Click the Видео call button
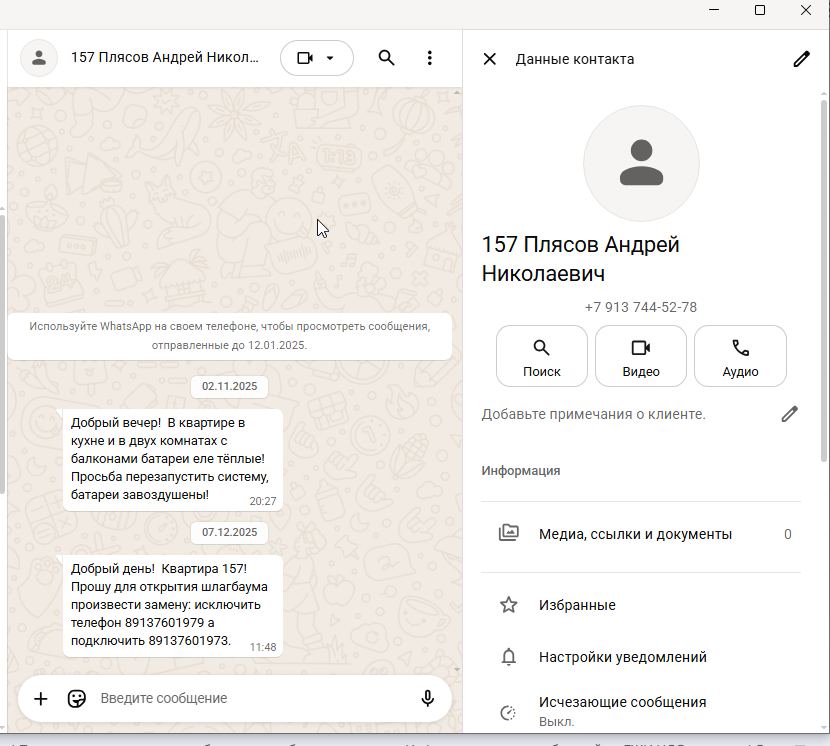This screenshot has width=830, height=746. 640,356
